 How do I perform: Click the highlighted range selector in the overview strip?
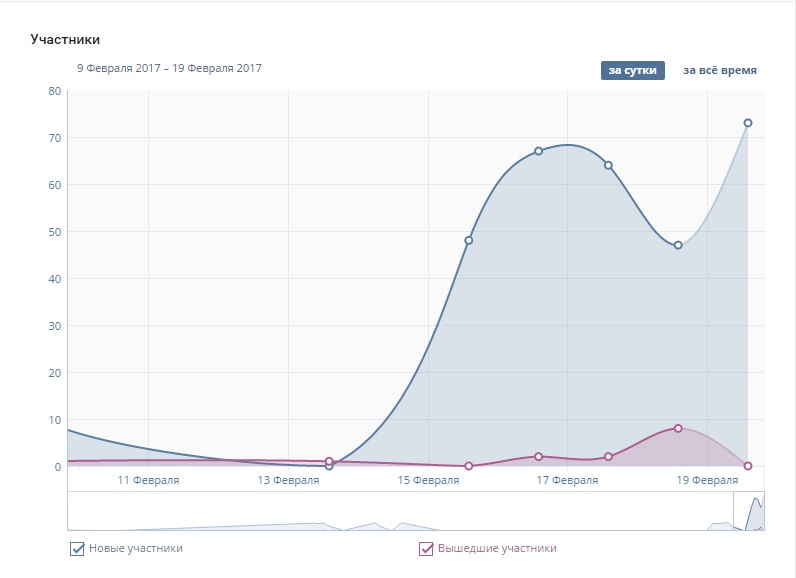(x=749, y=511)
